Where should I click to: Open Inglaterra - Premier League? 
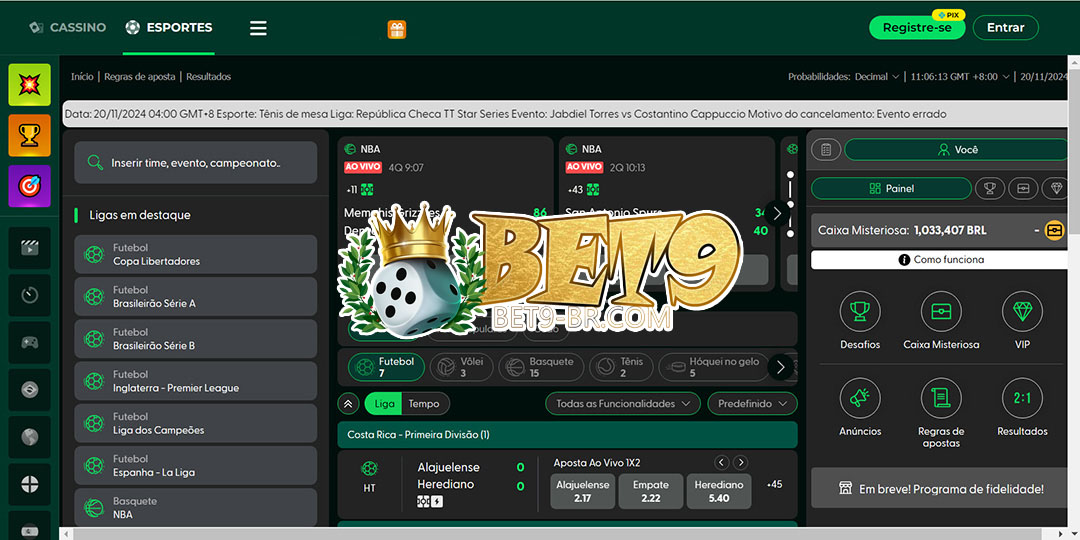click(196, 381)
